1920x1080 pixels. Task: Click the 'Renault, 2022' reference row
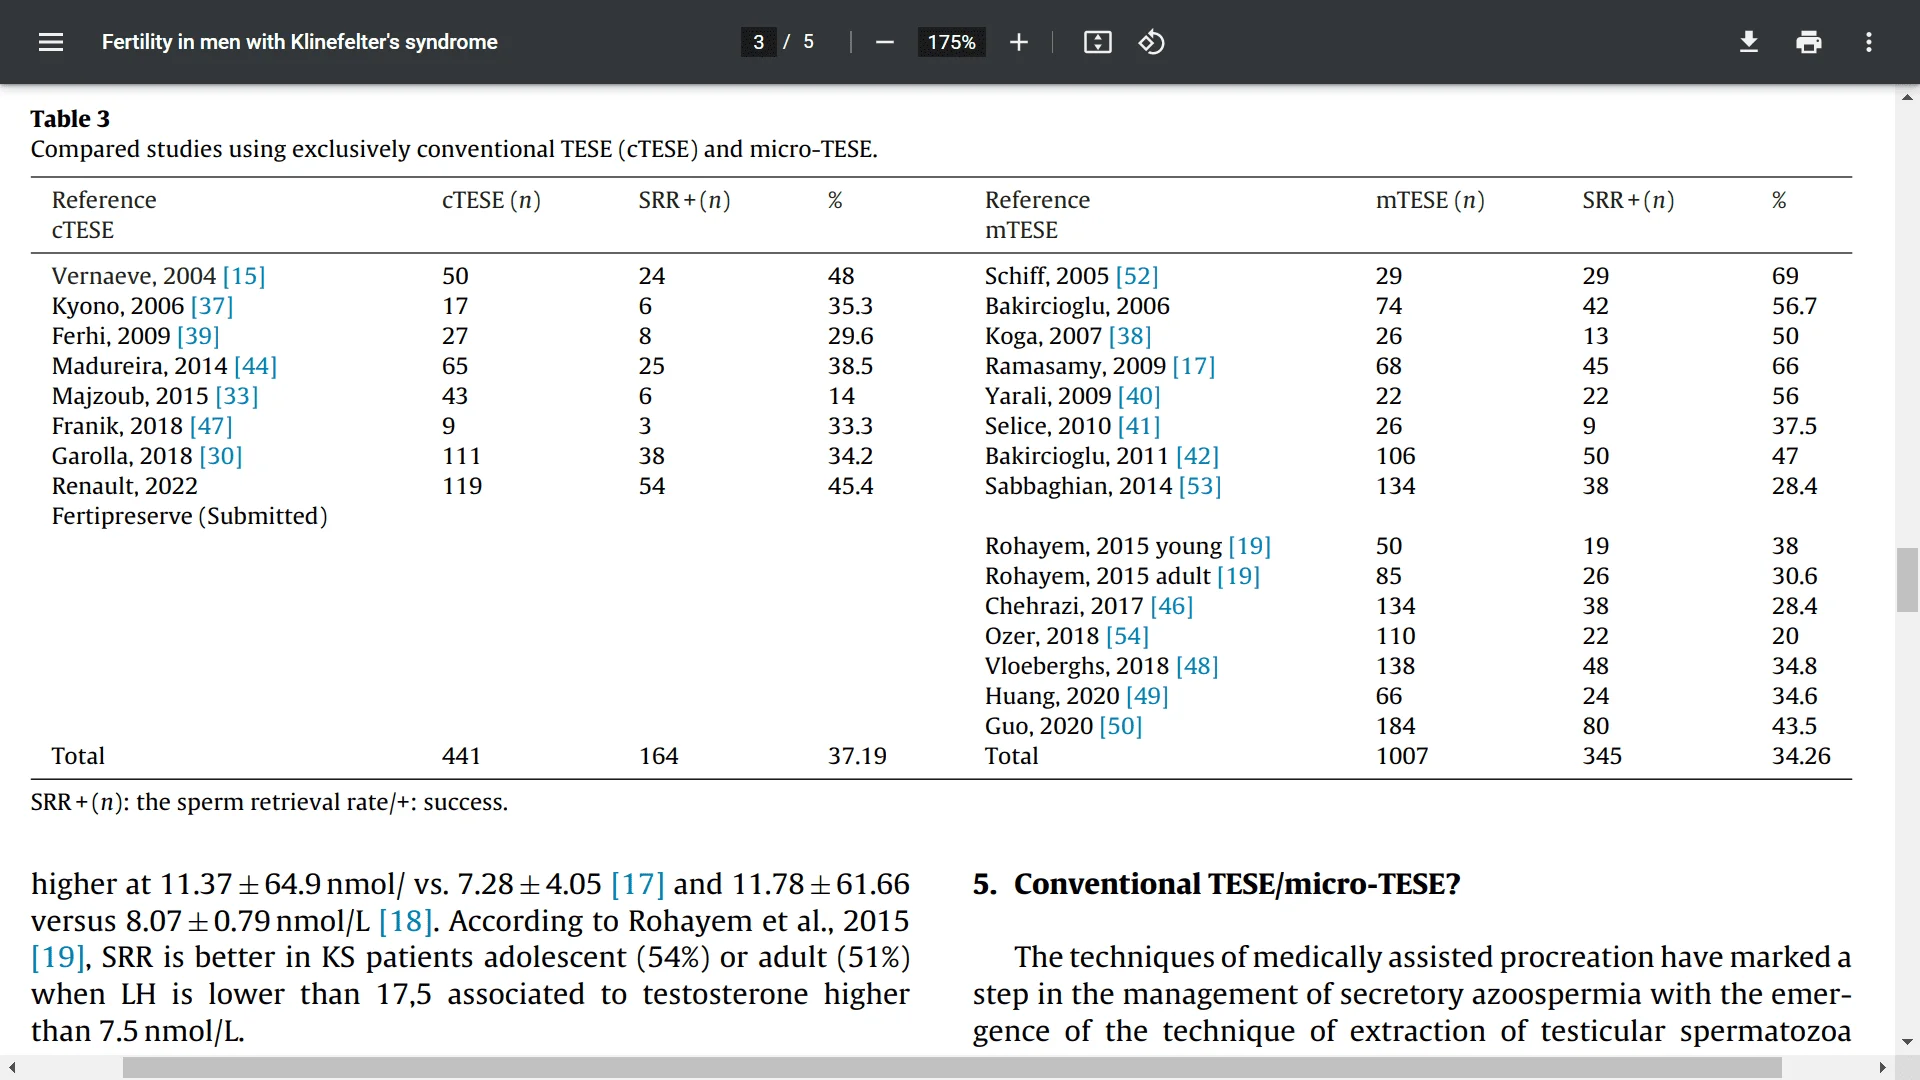point(125,486)
